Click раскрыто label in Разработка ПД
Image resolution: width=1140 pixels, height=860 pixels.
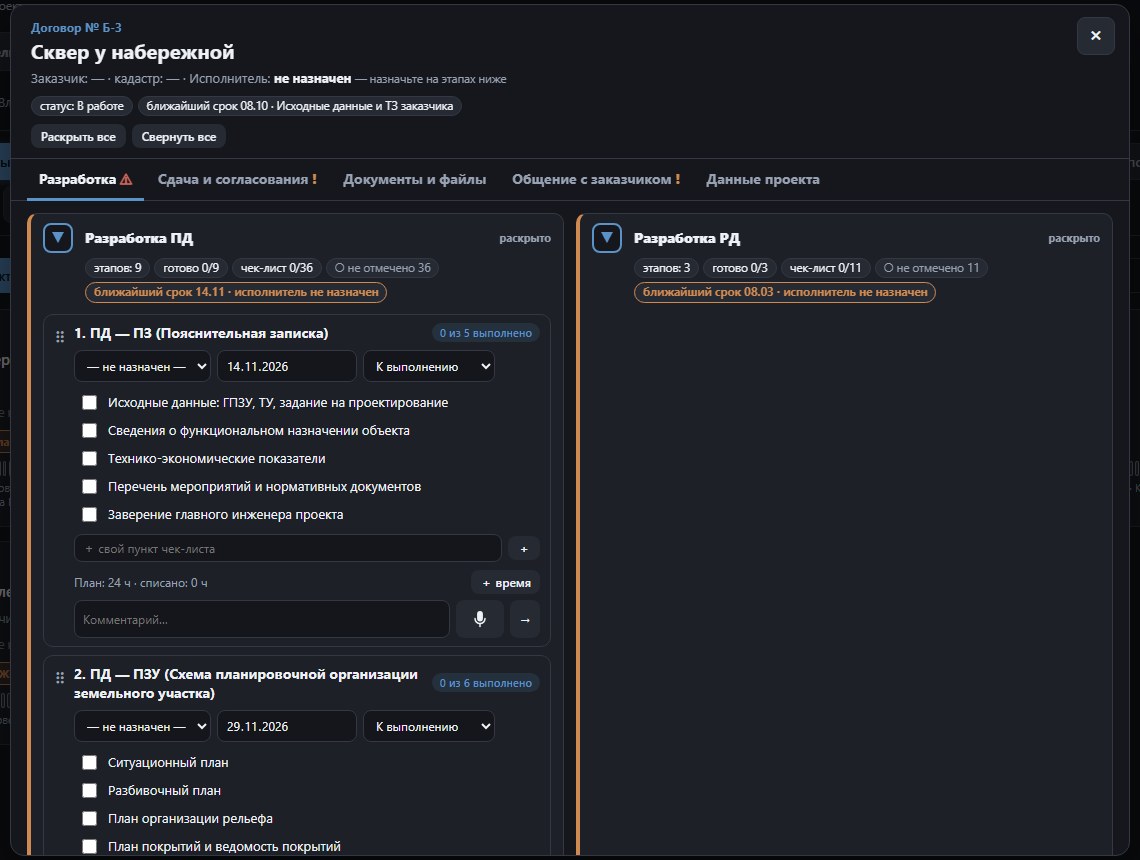525,238
